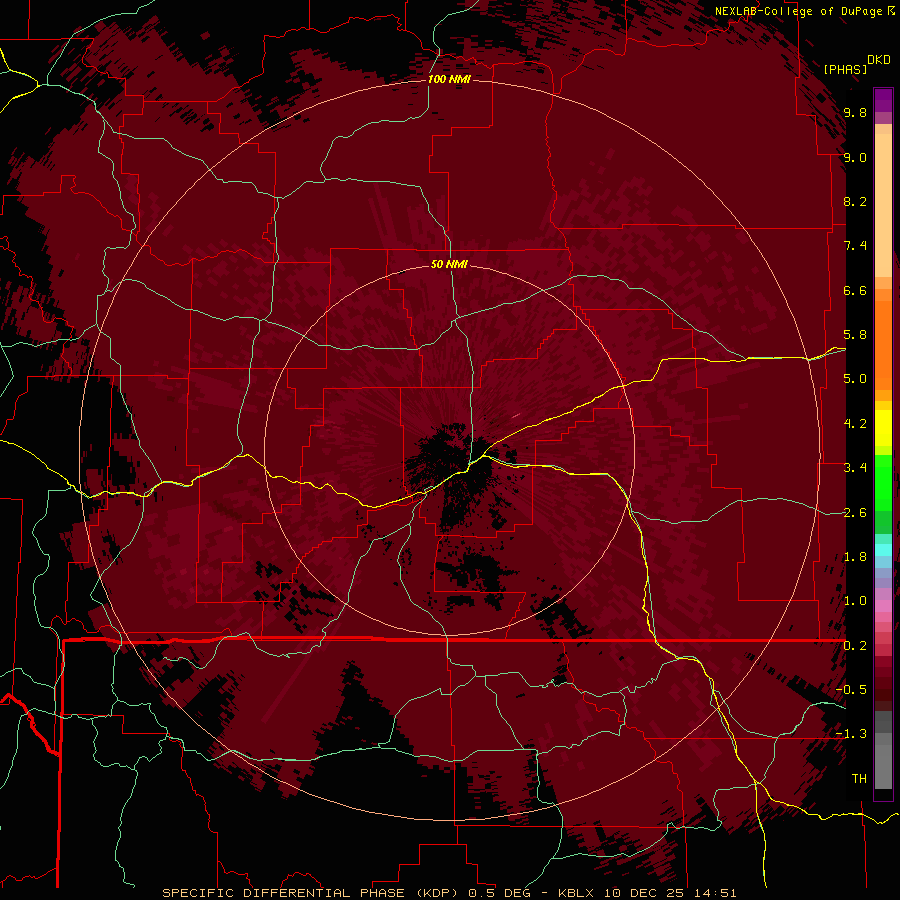The width and height of the screenshot is (900, 900).
Task: Click the TH threshold label on legend
Action: point(859,779)
